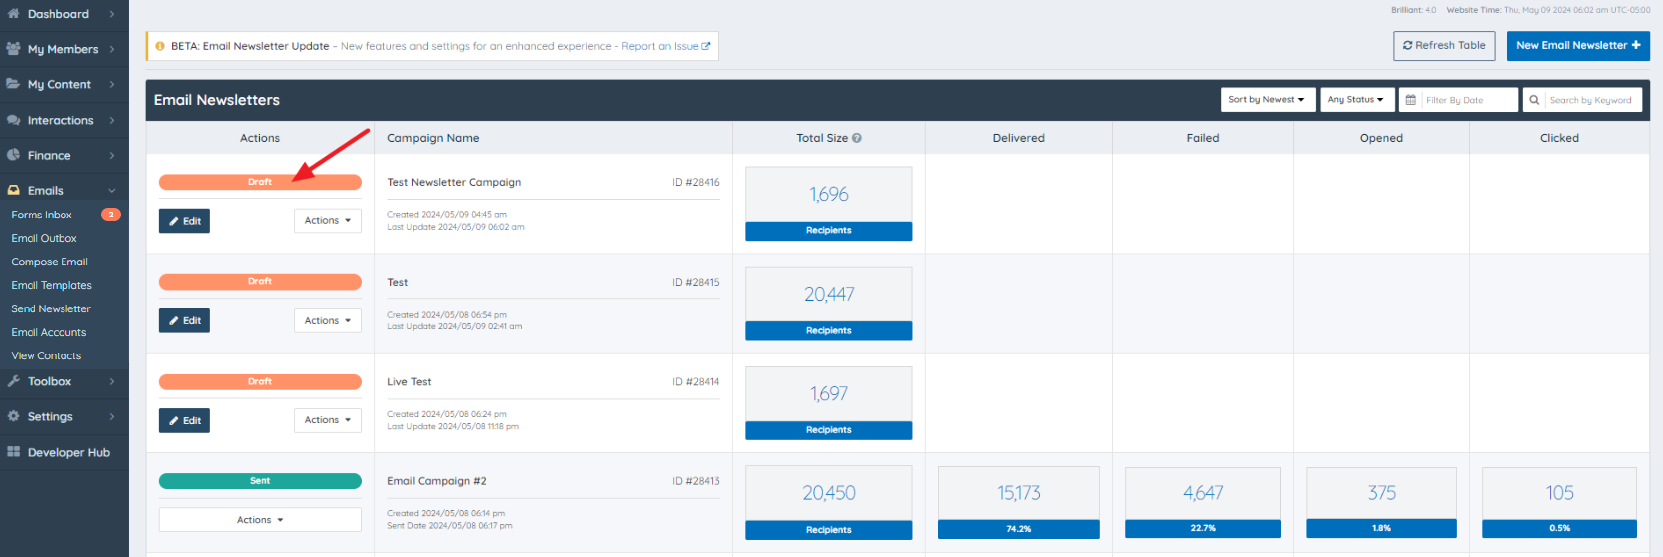Screen dimensions: 1663x557
Task: Click the Developer Hub grid icon
Action: (x=13, y=452)
